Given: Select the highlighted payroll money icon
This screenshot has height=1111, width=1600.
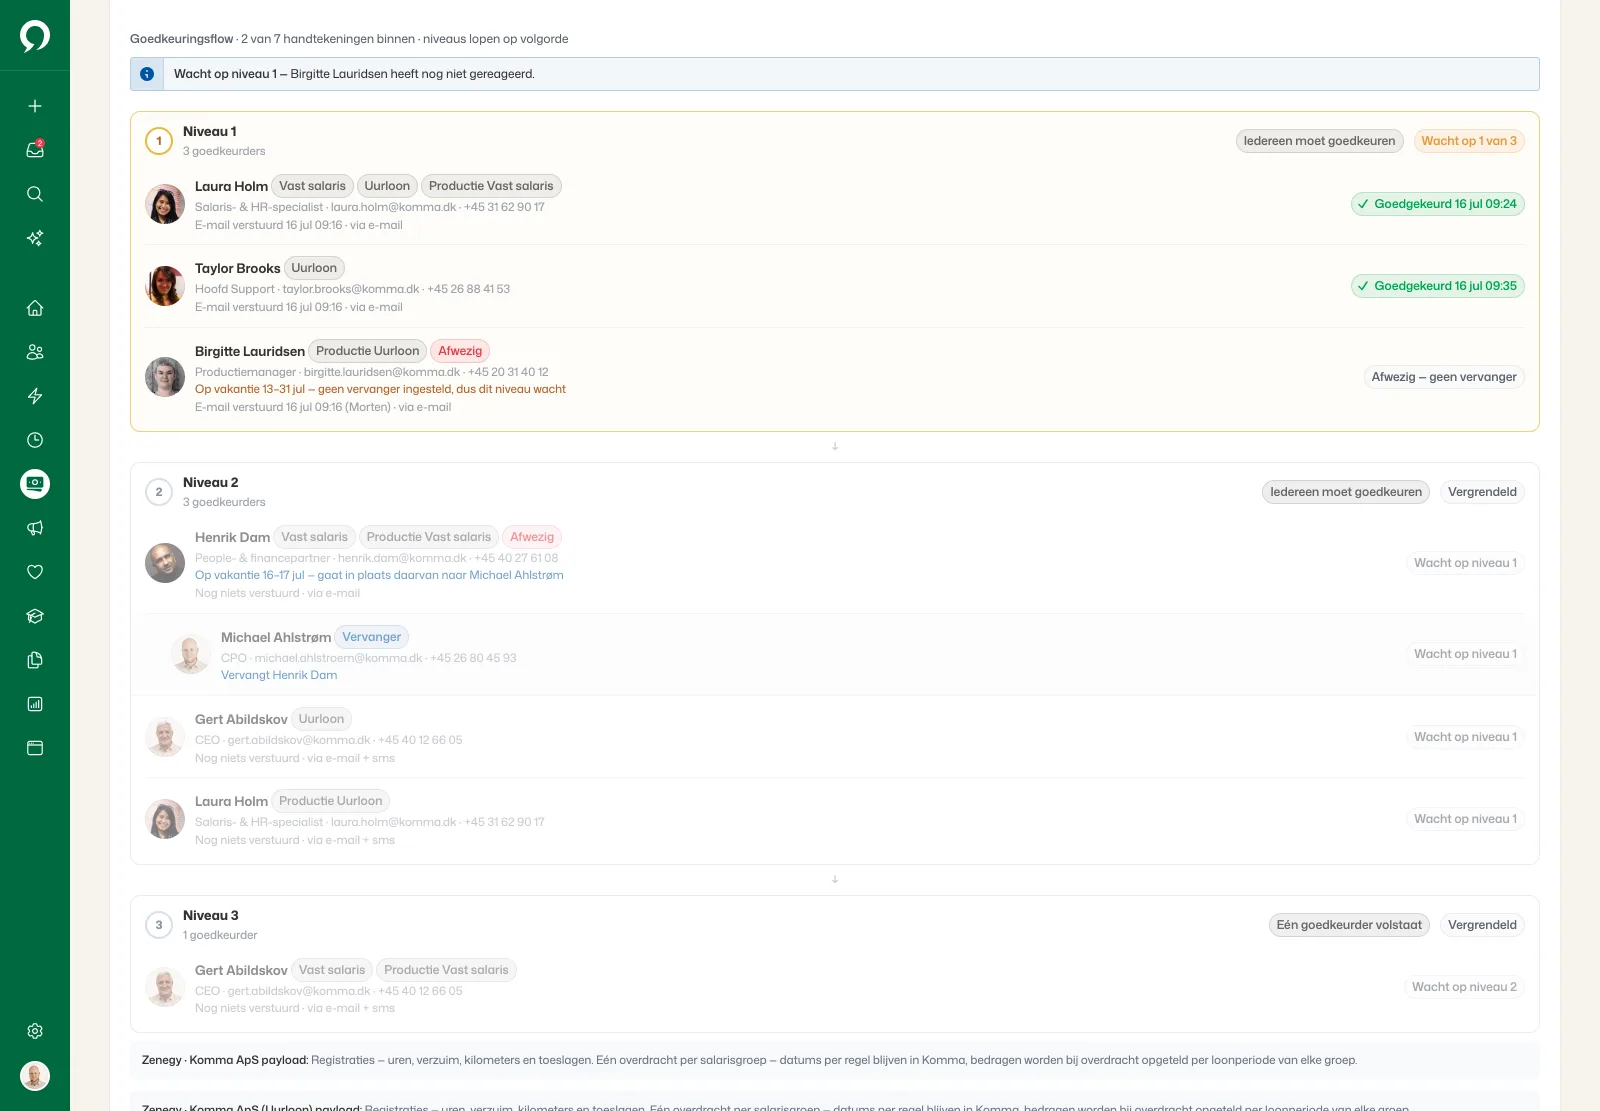Looking at the screenshot, I should pos(35,484).
